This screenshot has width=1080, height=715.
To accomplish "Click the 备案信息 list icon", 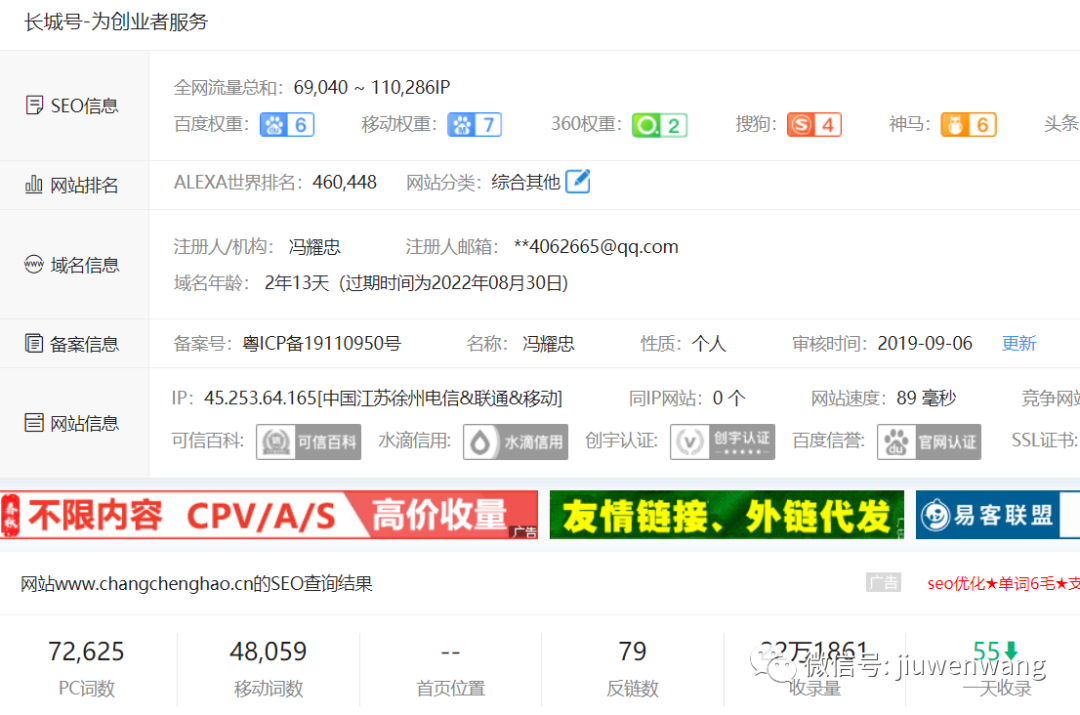I will (34, 343).
